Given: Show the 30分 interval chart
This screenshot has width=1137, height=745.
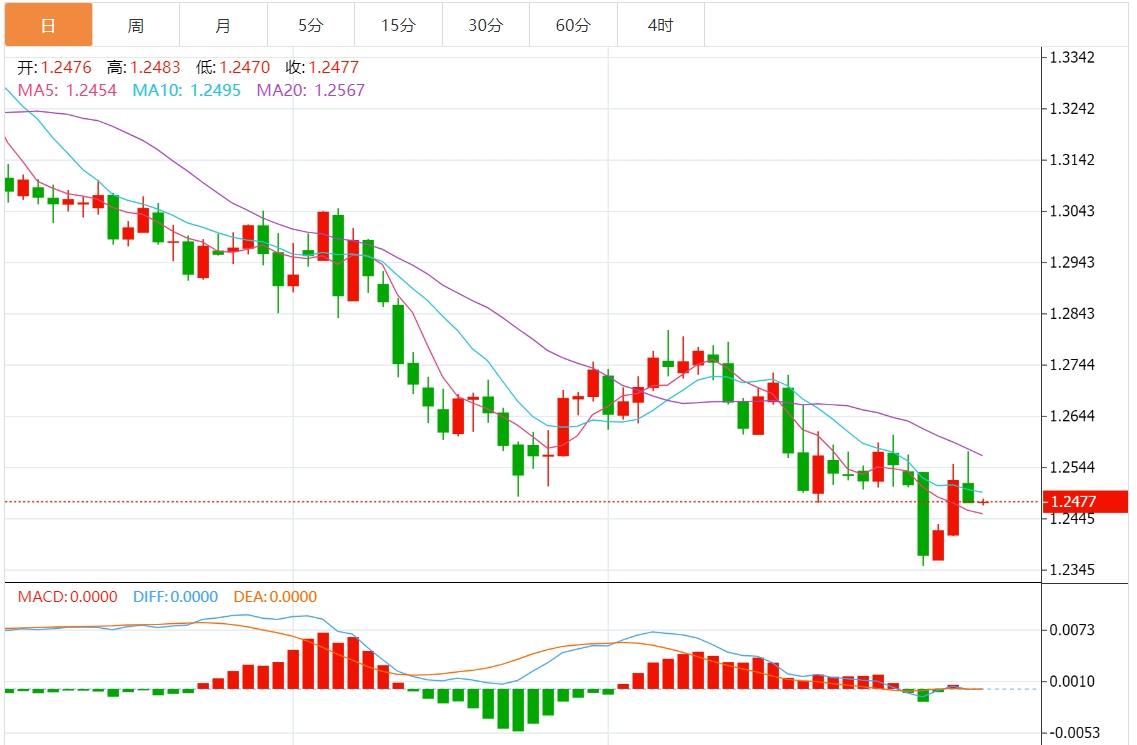Looking at the screenshot, I should point(485,25).
